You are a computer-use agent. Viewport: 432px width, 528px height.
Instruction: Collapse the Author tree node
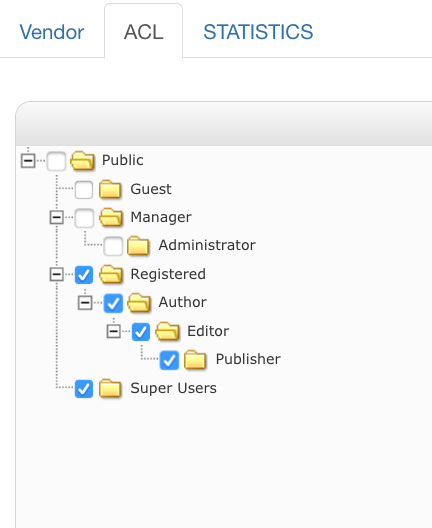[85, 303]
